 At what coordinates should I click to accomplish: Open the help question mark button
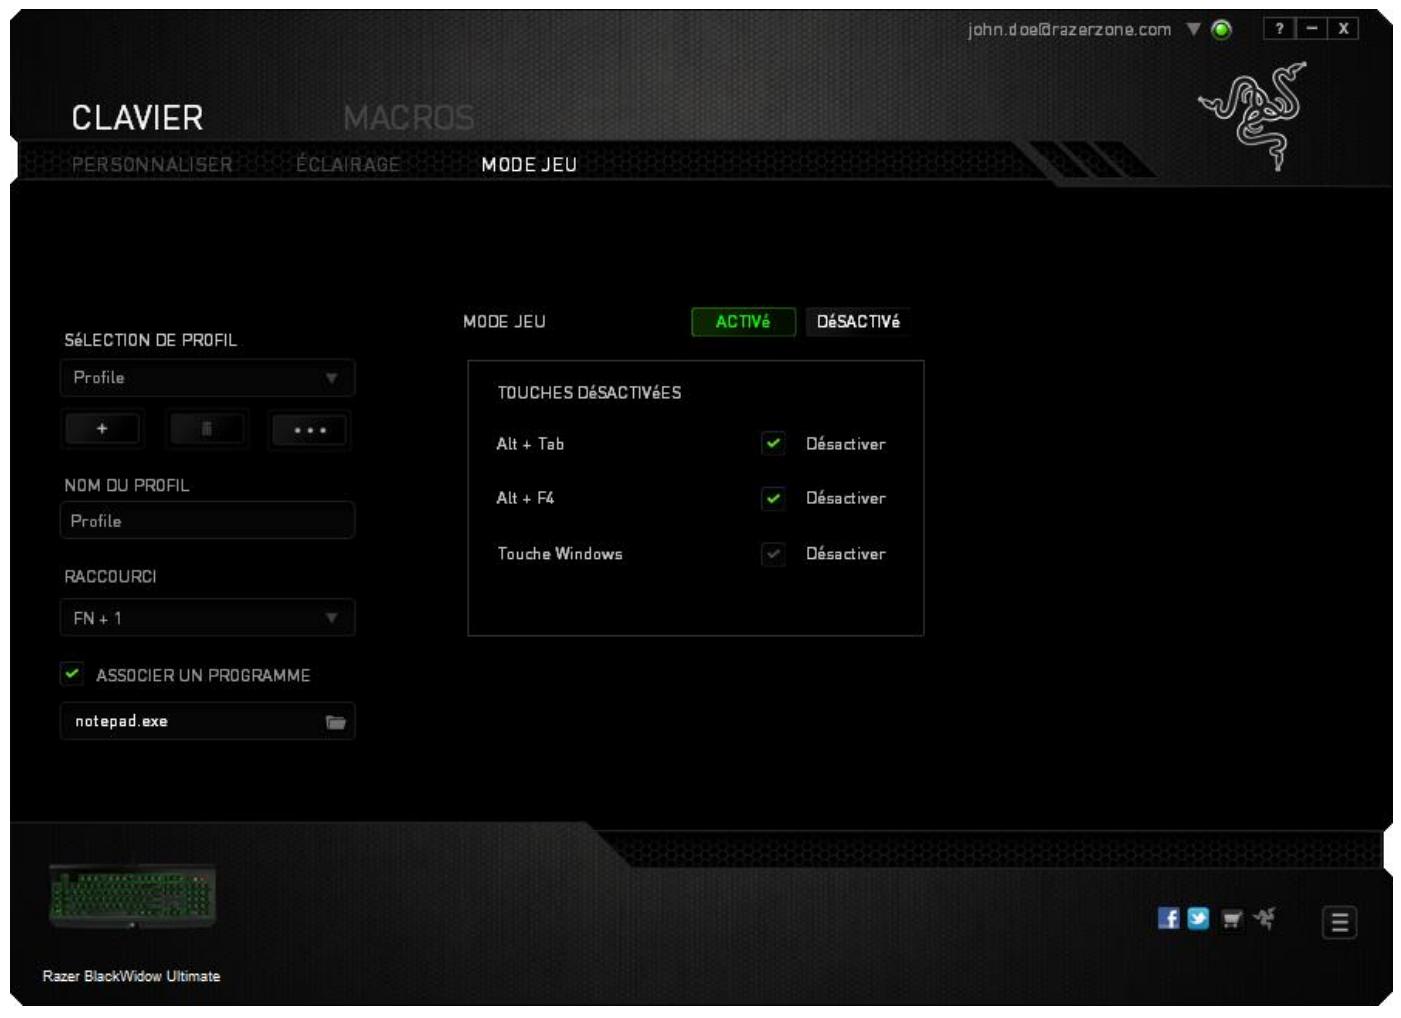1279,29
